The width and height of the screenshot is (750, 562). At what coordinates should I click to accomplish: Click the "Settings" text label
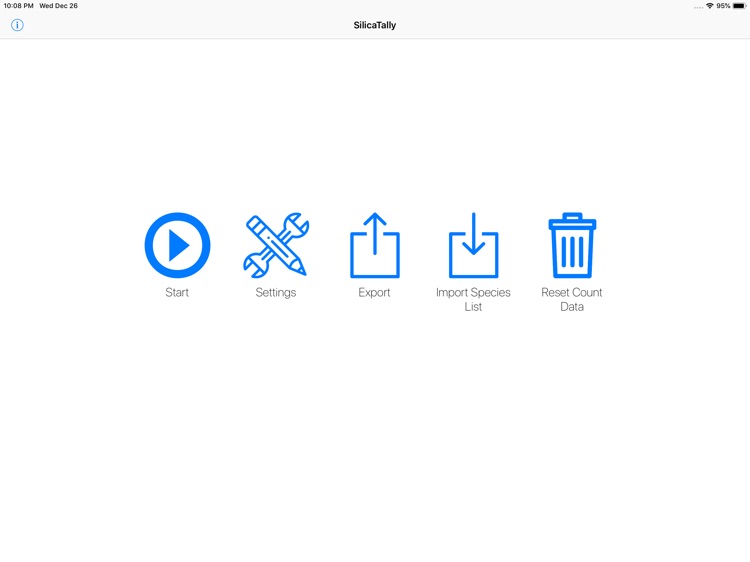pyautogui.click(x=276, y=293)
